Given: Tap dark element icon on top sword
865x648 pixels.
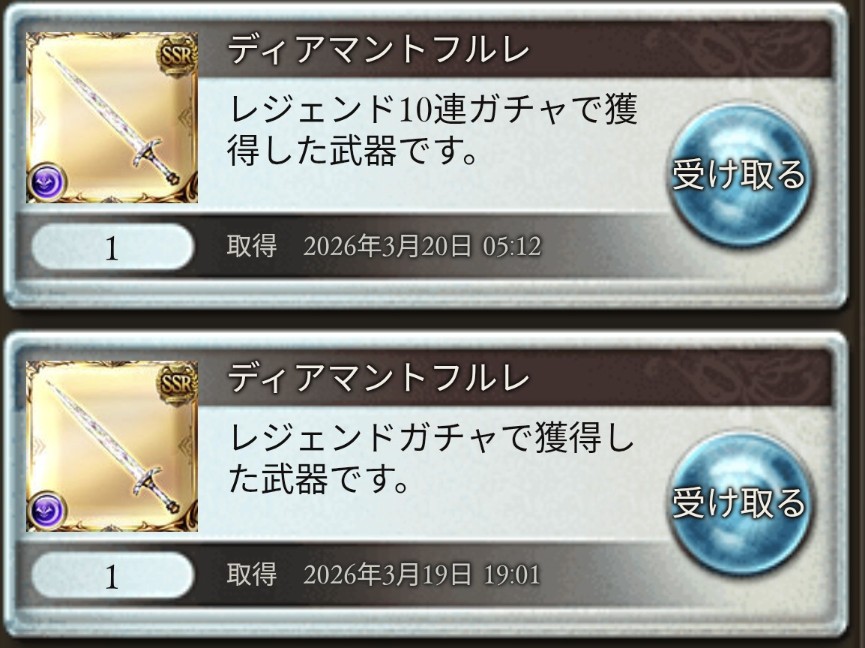Looking at the screenshot, I should click(x=46, y=181).
